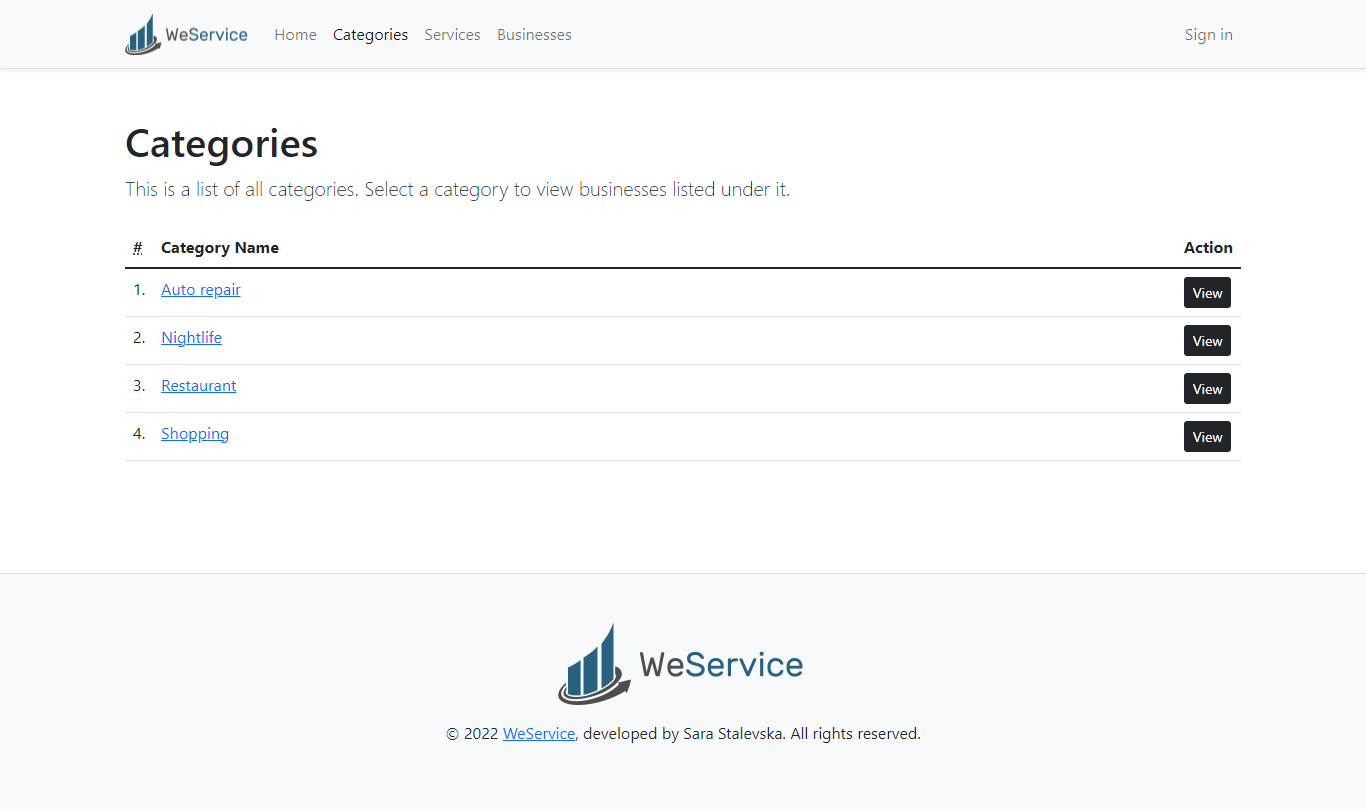The height and width of the screenshot is (809, 1366).
Task: Click the Action column header
Action: 1208,248
